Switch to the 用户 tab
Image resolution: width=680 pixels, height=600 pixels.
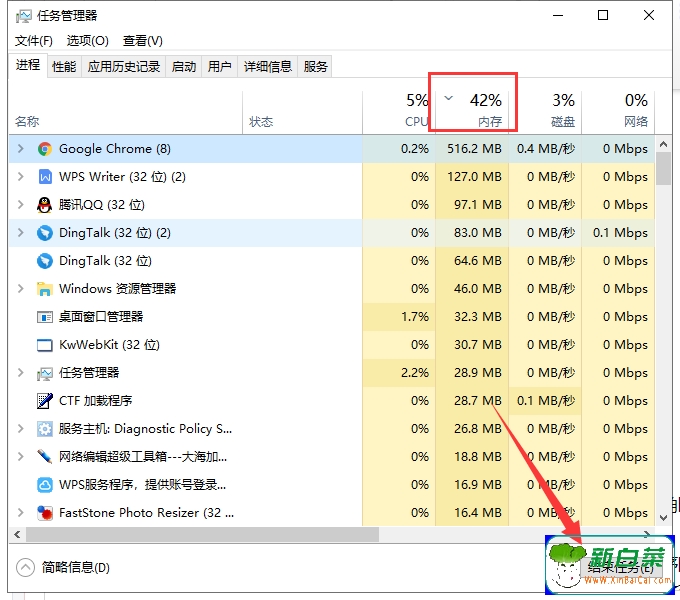219,67
